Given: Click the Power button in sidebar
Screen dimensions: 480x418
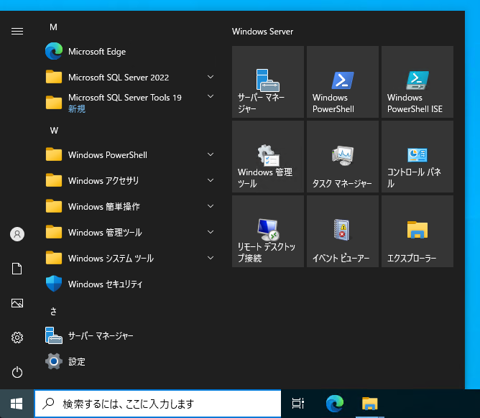Looking at the screenshot, I should click(17, 372).
